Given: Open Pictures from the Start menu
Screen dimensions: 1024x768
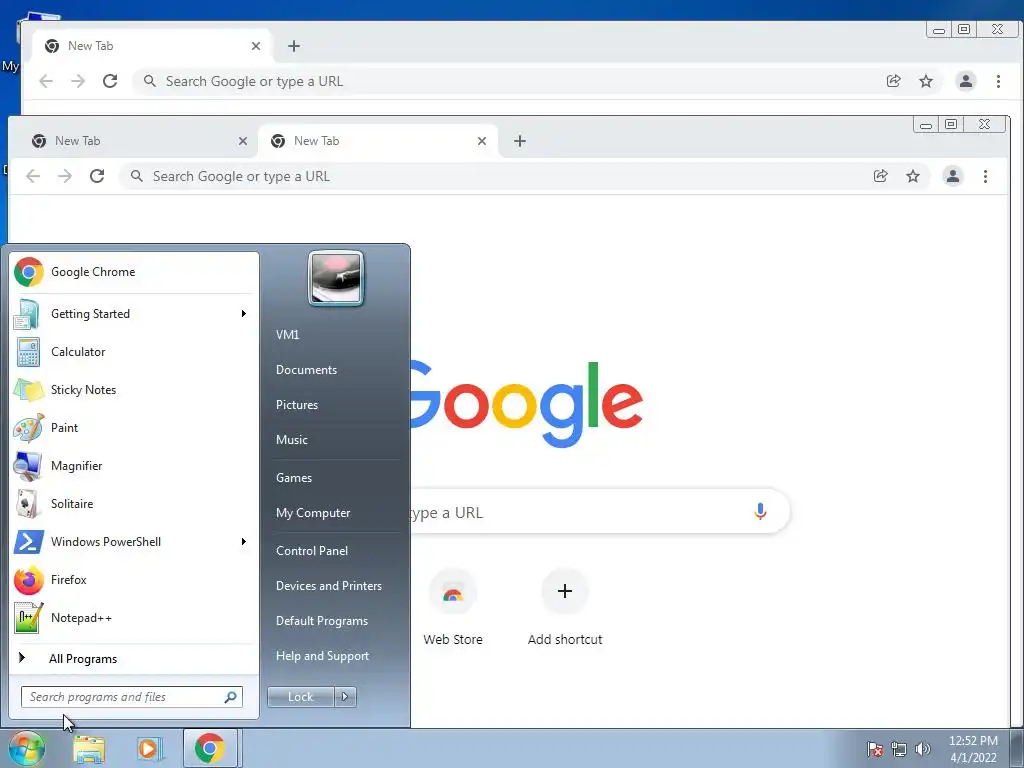Looking at the screenshot, I should point(297,405).
